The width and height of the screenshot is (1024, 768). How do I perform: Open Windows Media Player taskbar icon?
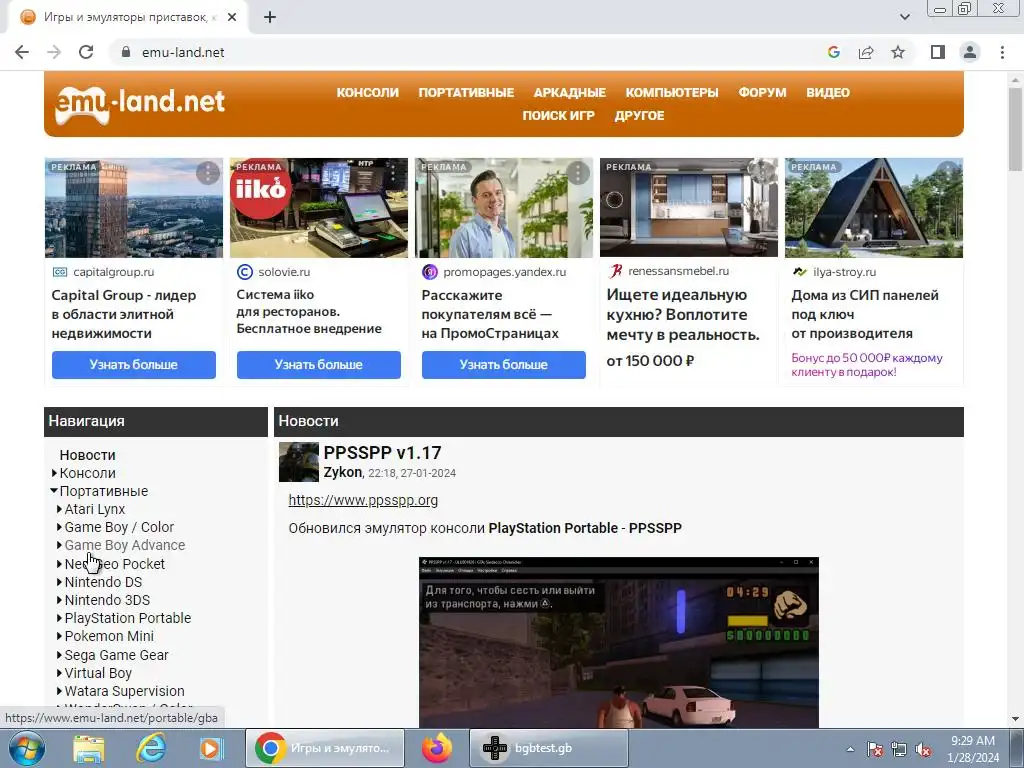point(211,748)
